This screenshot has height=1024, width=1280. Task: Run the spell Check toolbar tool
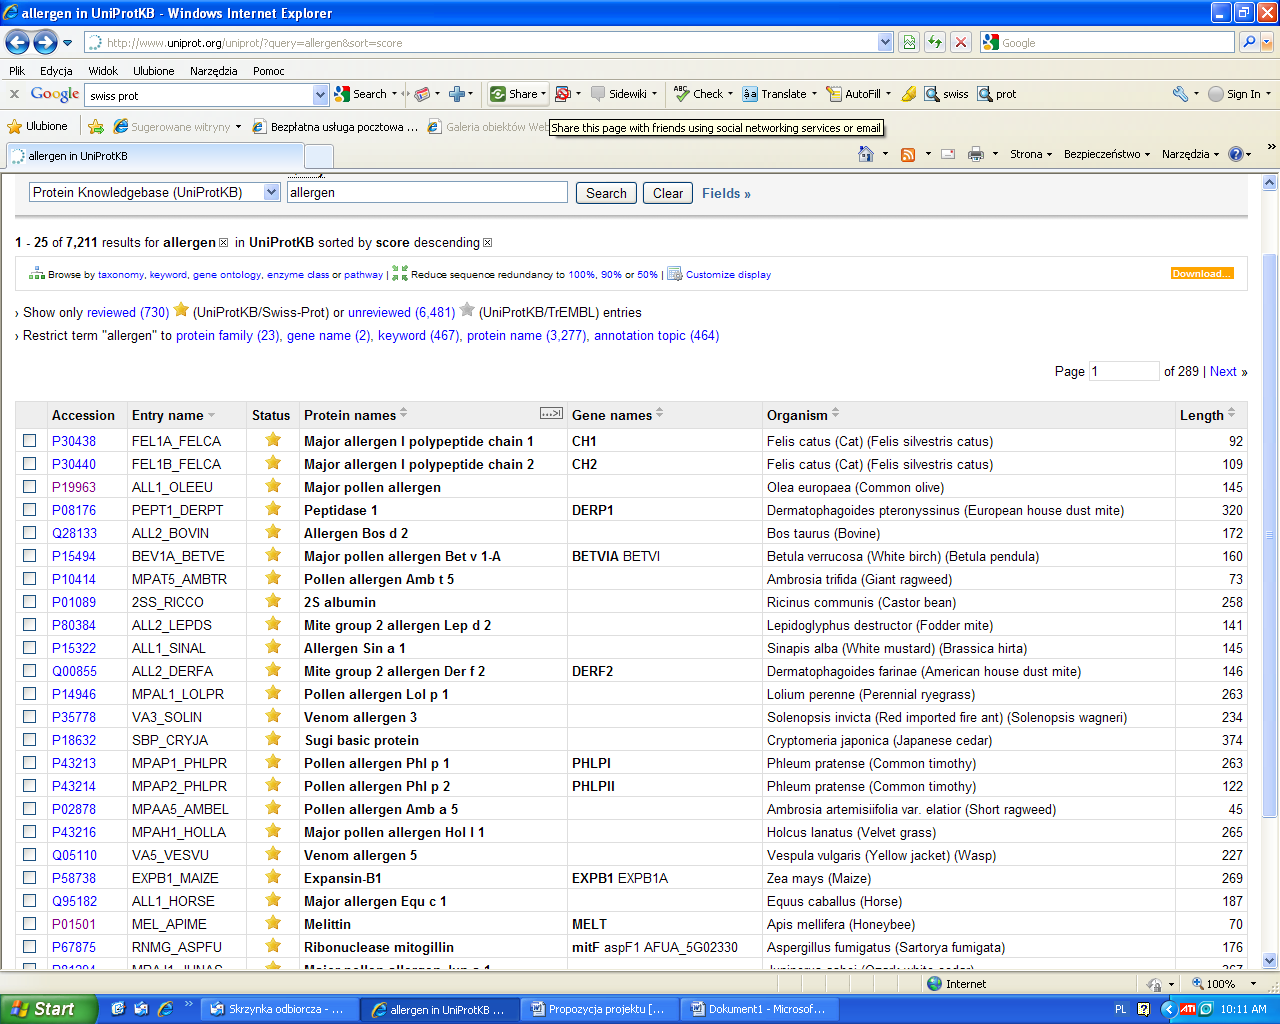click(702, 94)
